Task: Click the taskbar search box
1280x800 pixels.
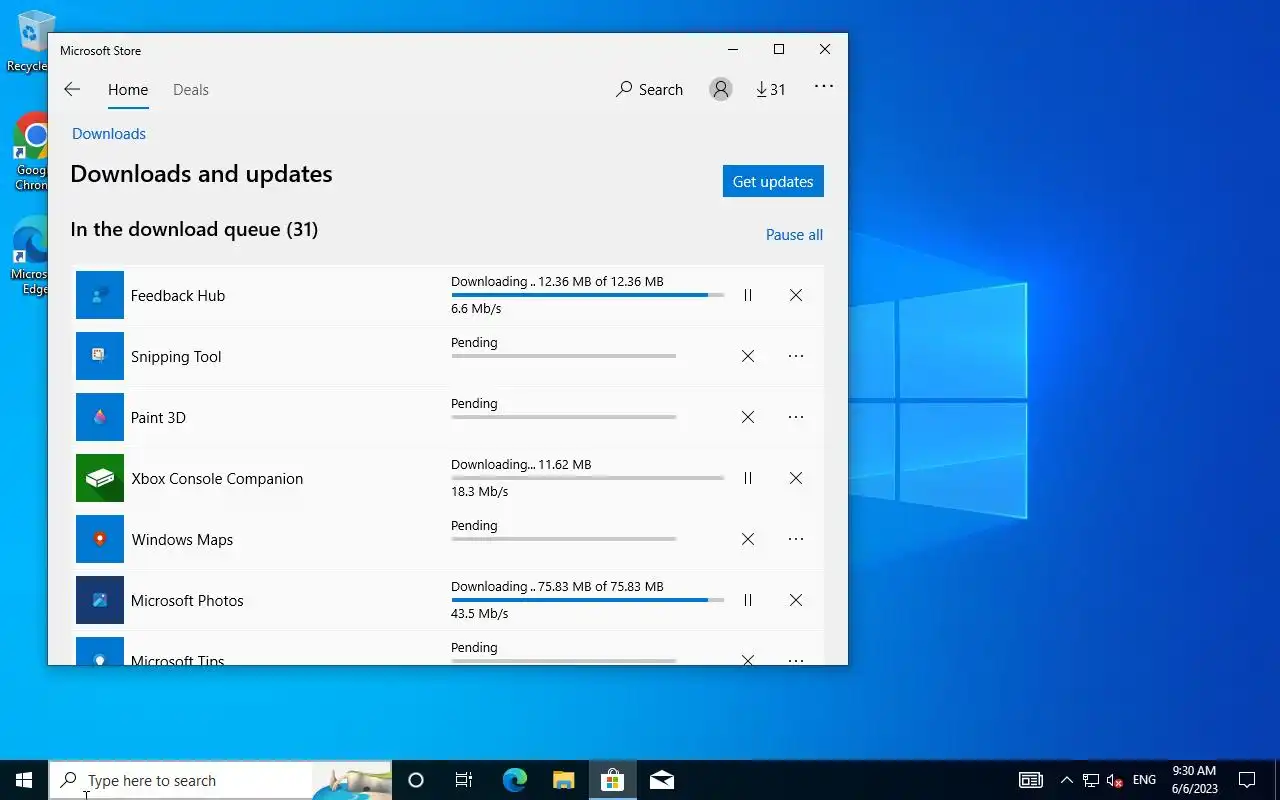Action: click(x=220, y=780)
